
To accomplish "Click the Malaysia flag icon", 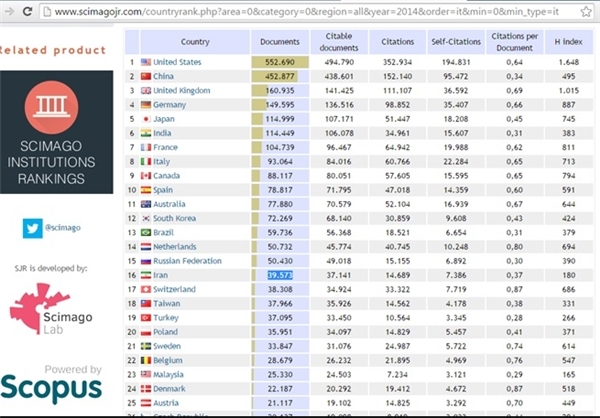I will 146,374.
